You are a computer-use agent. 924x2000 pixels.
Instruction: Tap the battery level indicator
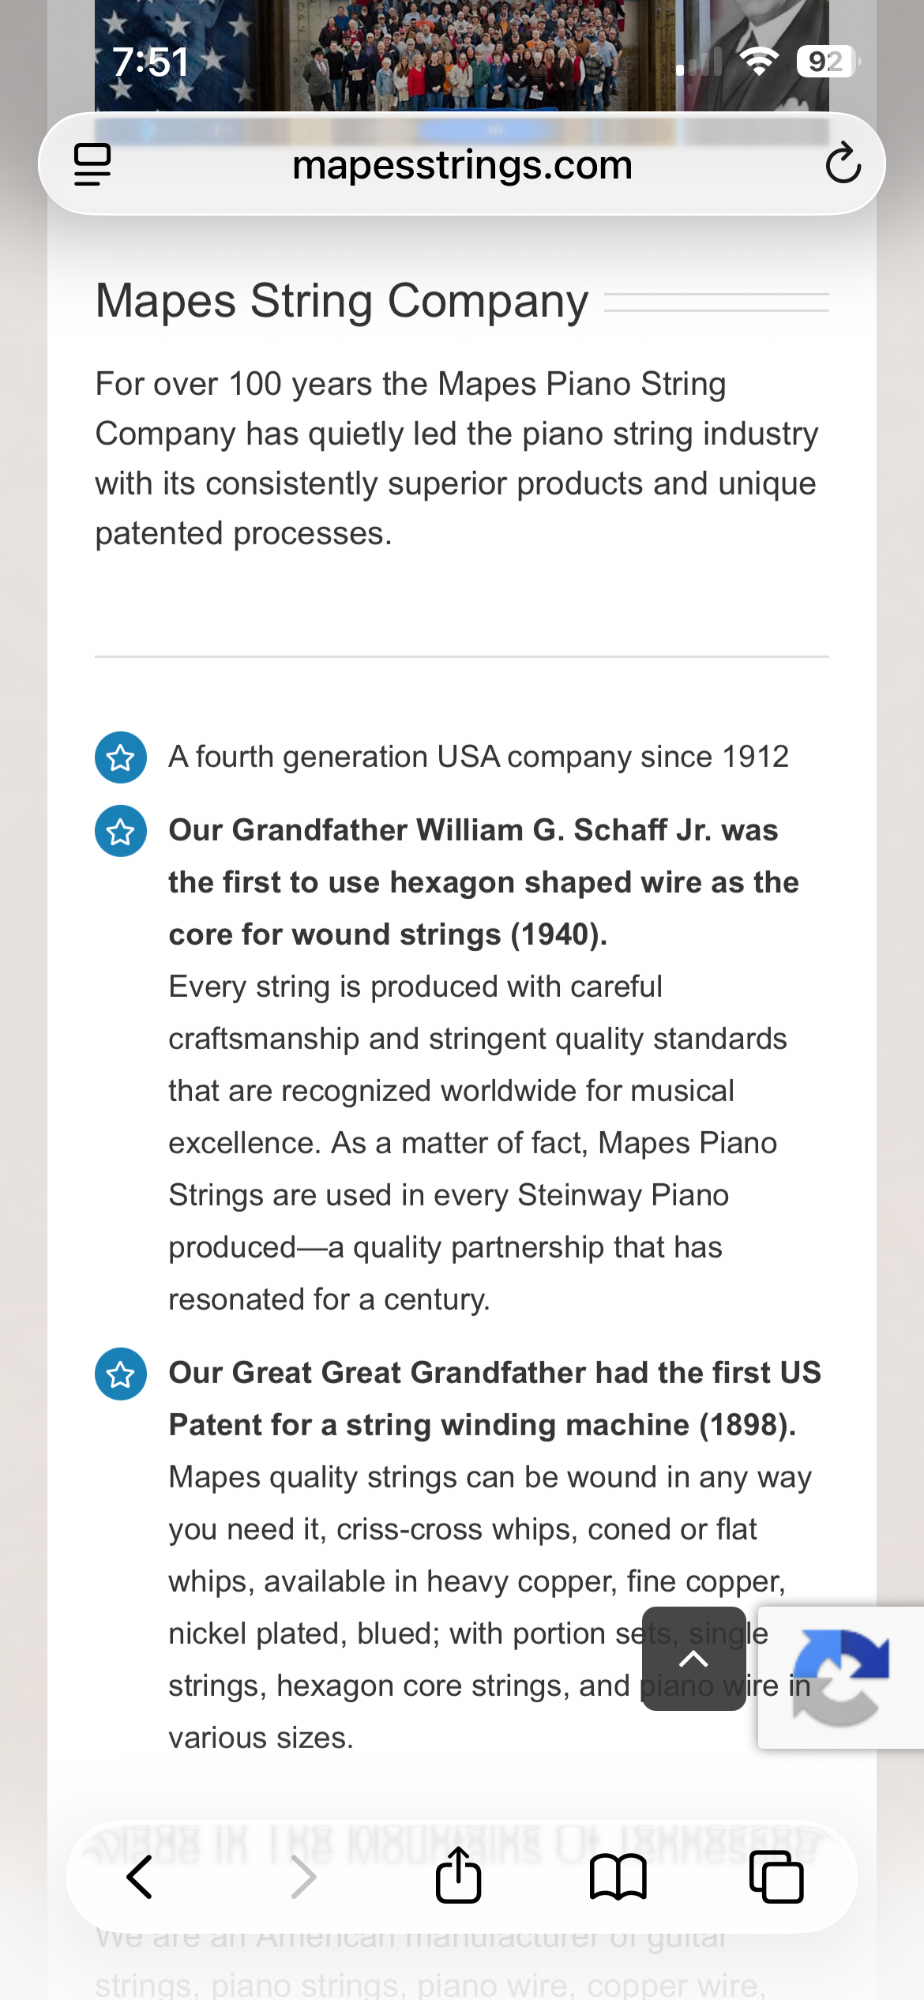point(828,62)
